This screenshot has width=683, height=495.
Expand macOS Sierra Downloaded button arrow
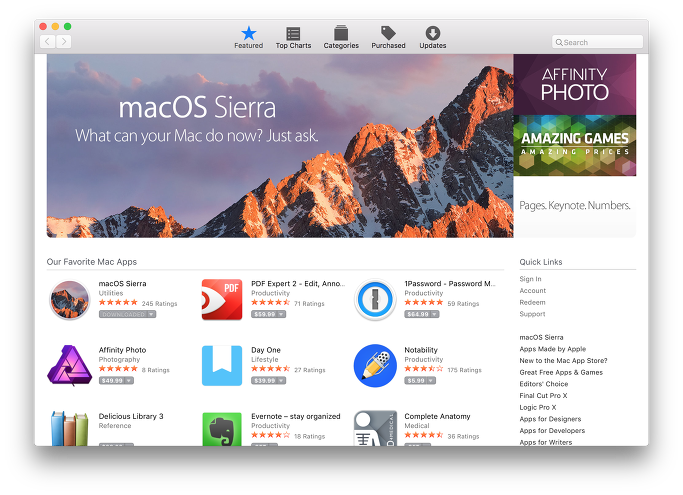point(151,314)
